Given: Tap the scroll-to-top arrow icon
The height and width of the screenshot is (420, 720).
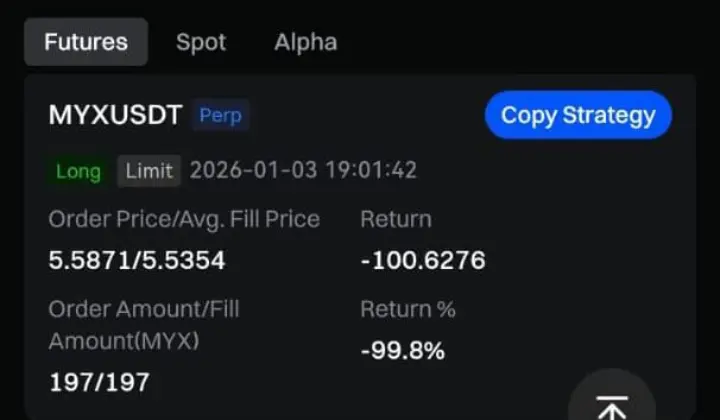Looking at the screenshot, I should click(x=611, y=402).
